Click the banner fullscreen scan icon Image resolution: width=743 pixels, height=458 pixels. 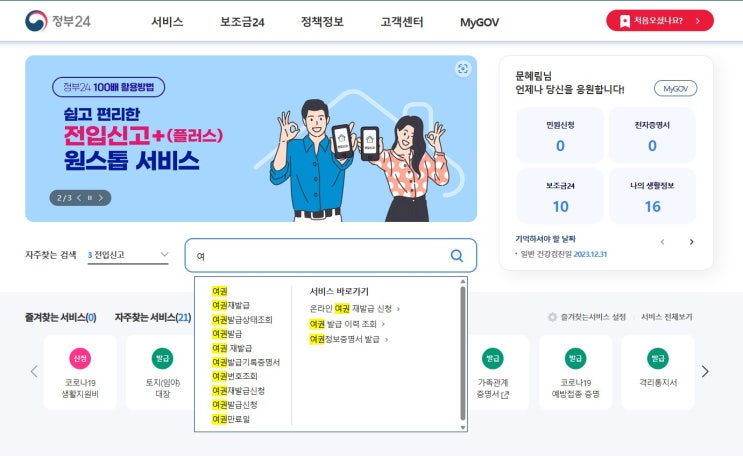[x=463, y=69]
